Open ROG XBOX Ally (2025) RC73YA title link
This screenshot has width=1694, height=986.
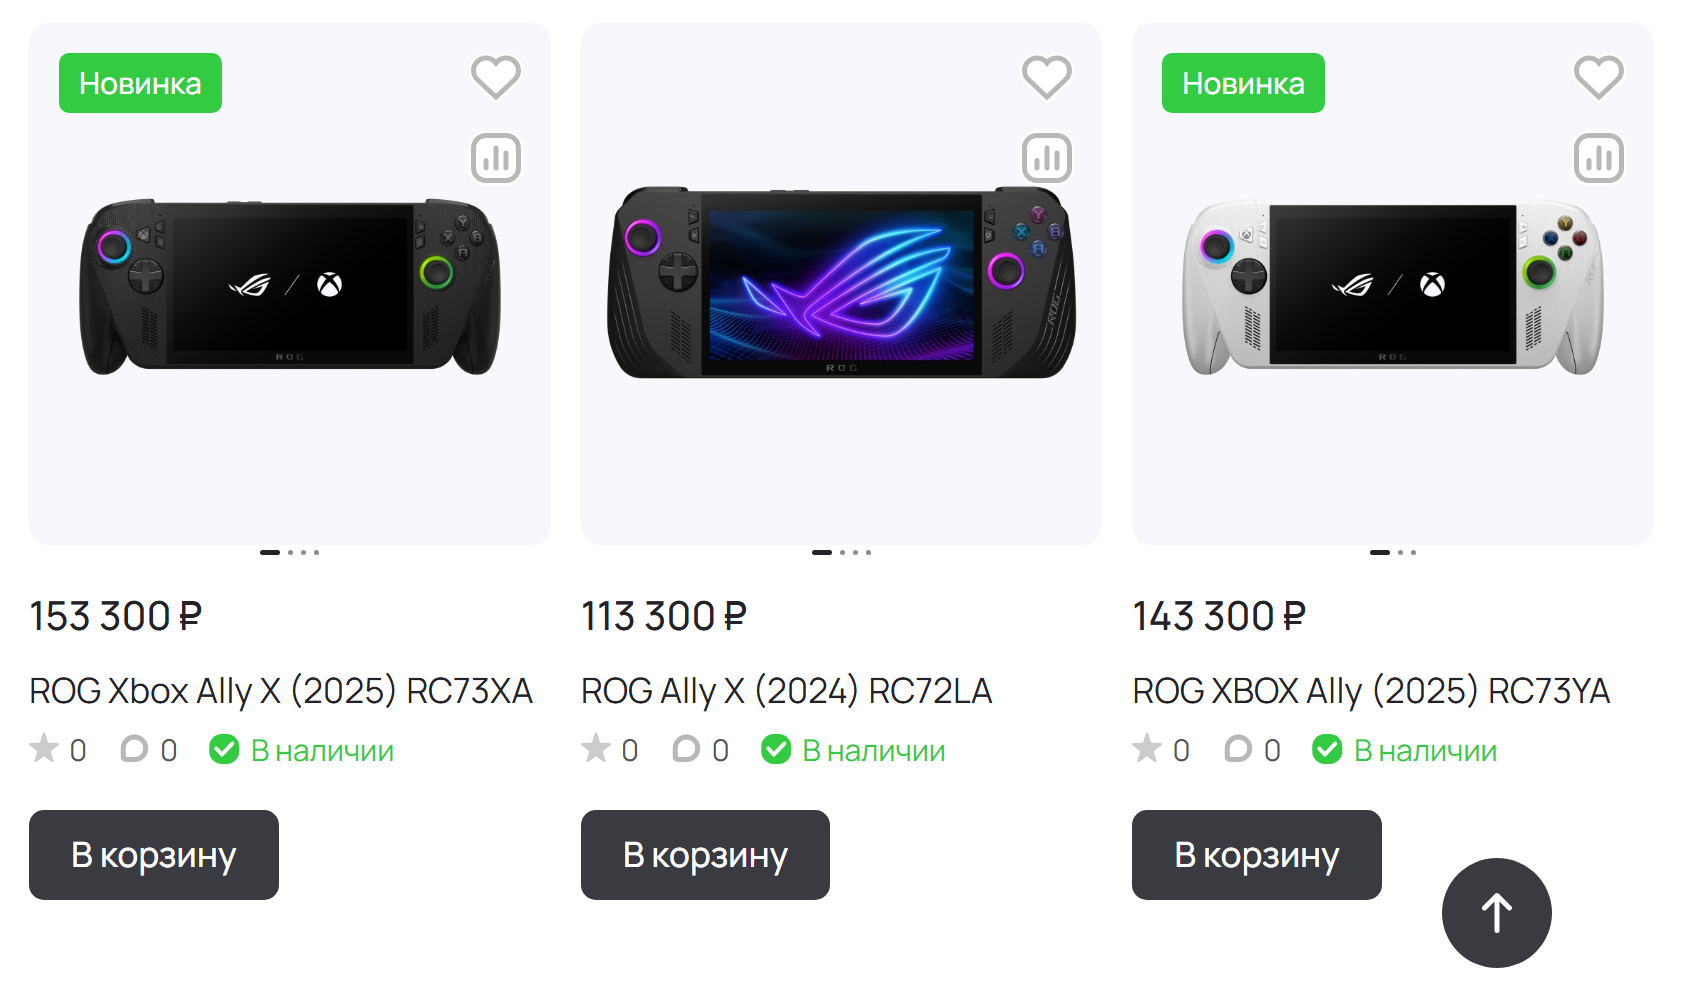coord(1371,691)
